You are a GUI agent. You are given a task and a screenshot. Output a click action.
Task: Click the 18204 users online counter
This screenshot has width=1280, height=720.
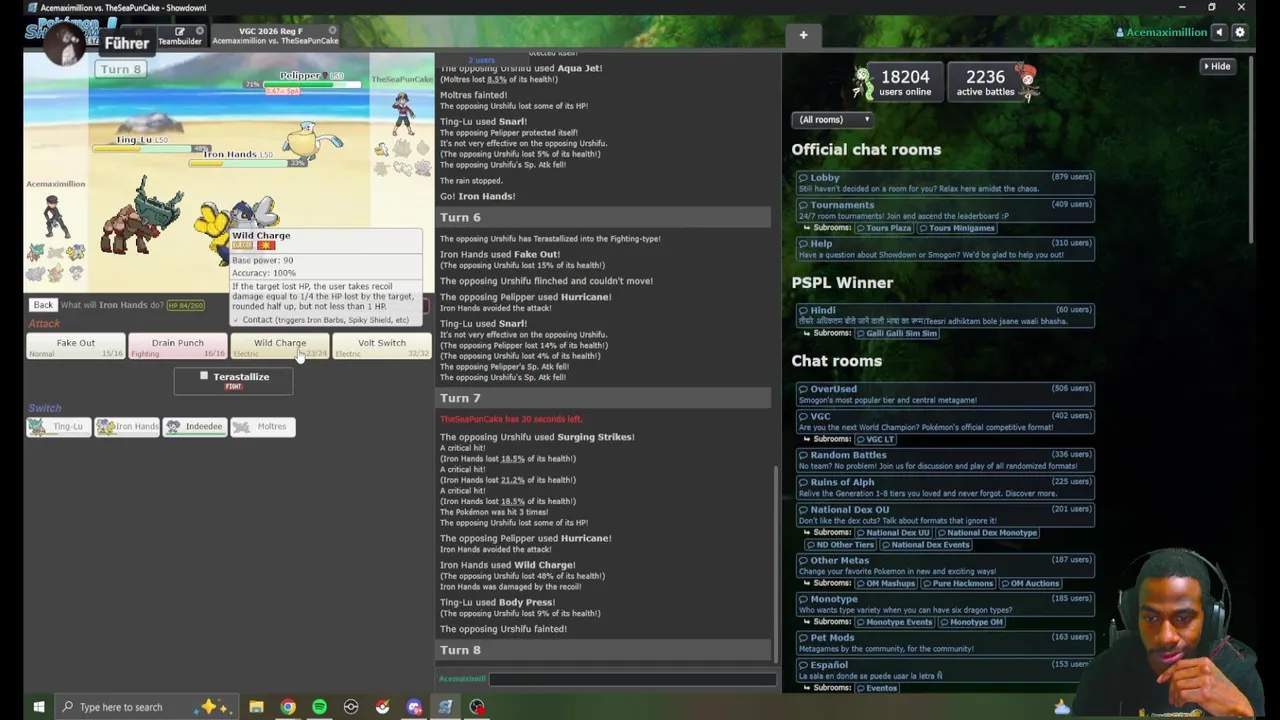coord(905,83)
